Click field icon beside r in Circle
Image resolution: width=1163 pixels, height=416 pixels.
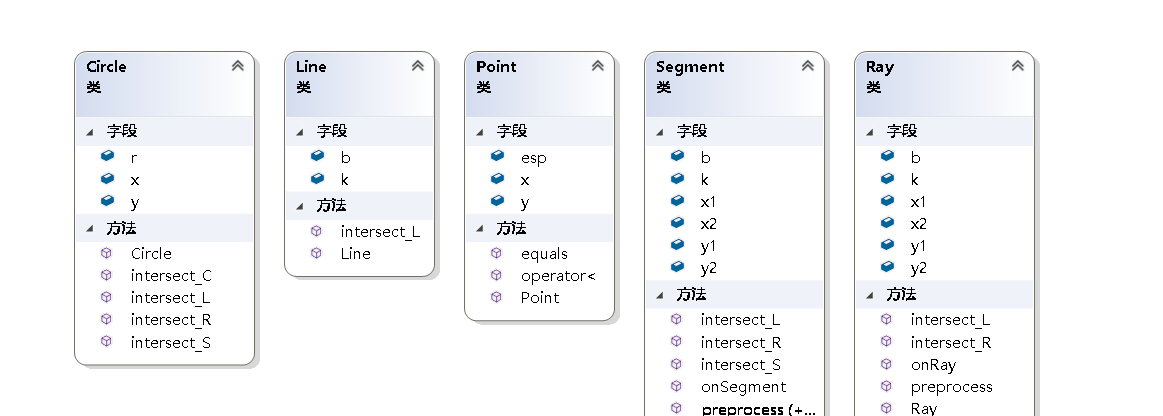107,157
